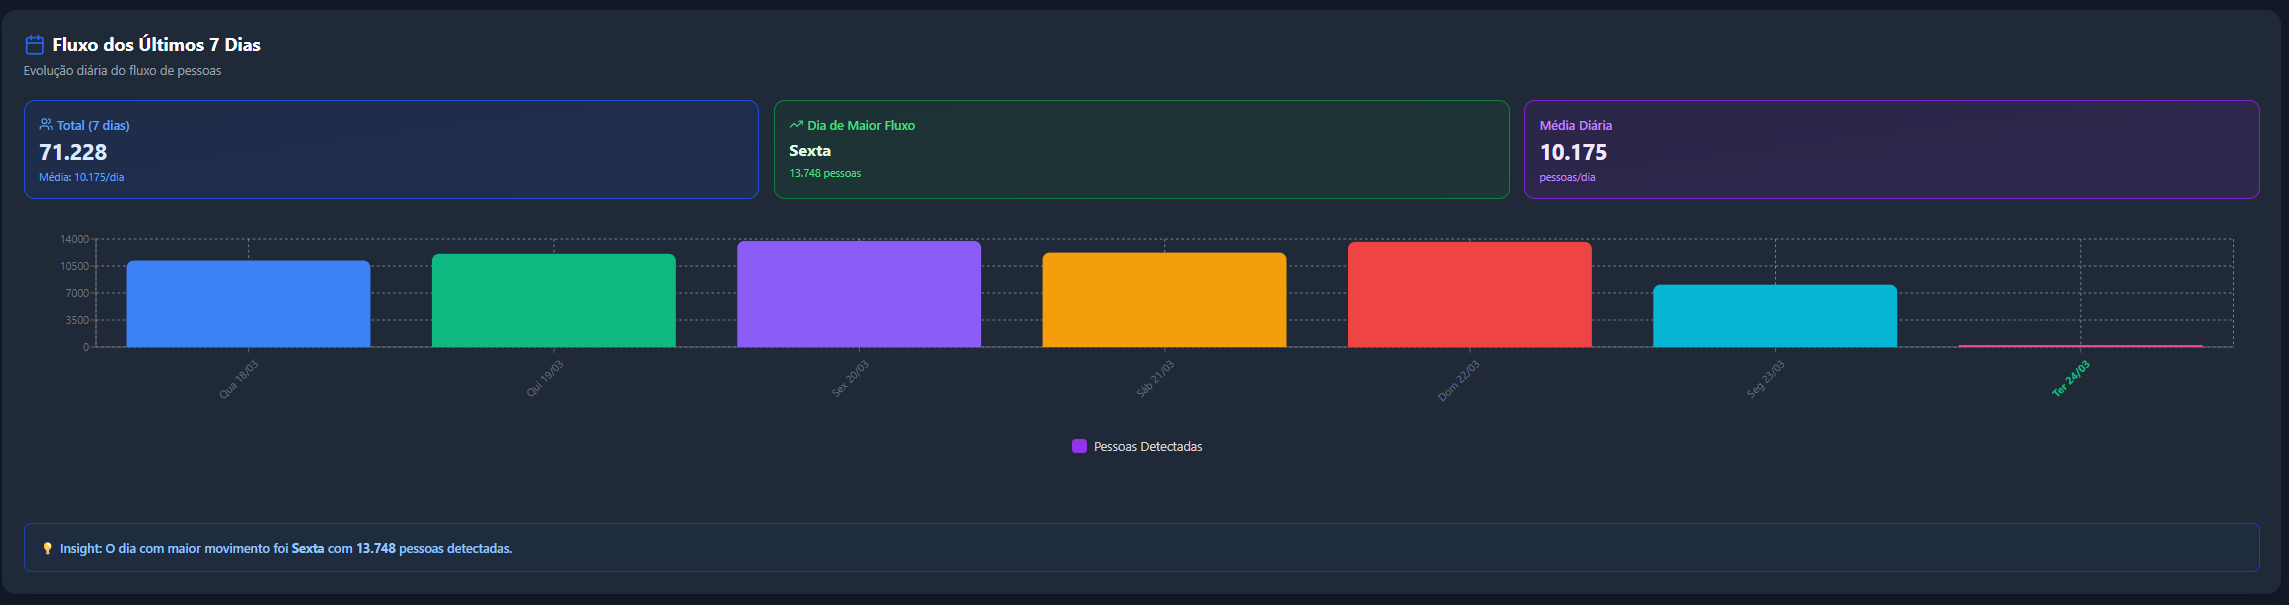
Task: Click the subtitle Evolução diária do fluxo de pessoas
Action: (122, 71)
